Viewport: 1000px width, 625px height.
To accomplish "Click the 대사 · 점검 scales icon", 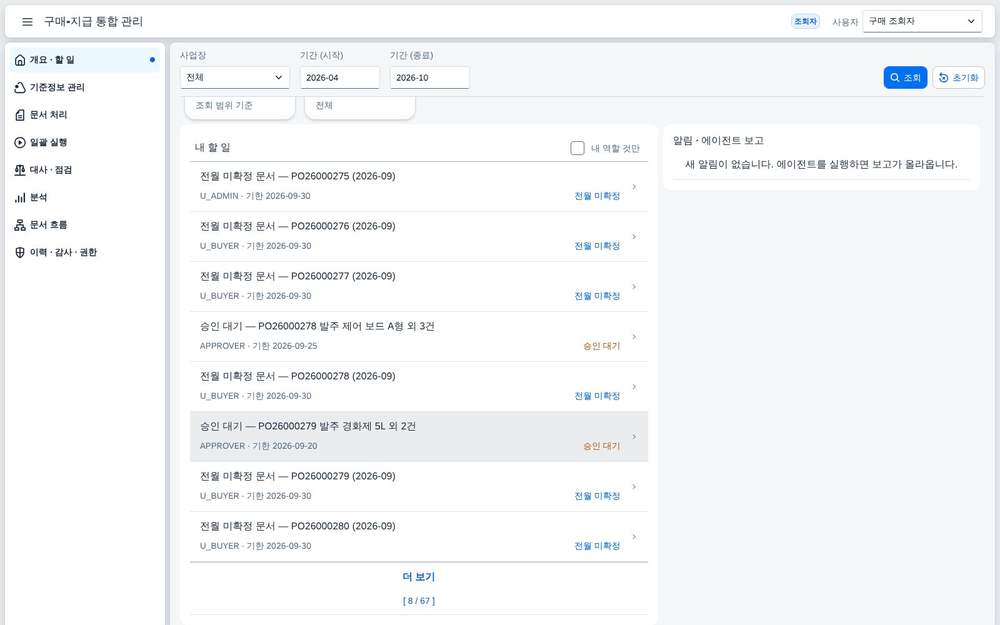I will click(x=20, y=170).
